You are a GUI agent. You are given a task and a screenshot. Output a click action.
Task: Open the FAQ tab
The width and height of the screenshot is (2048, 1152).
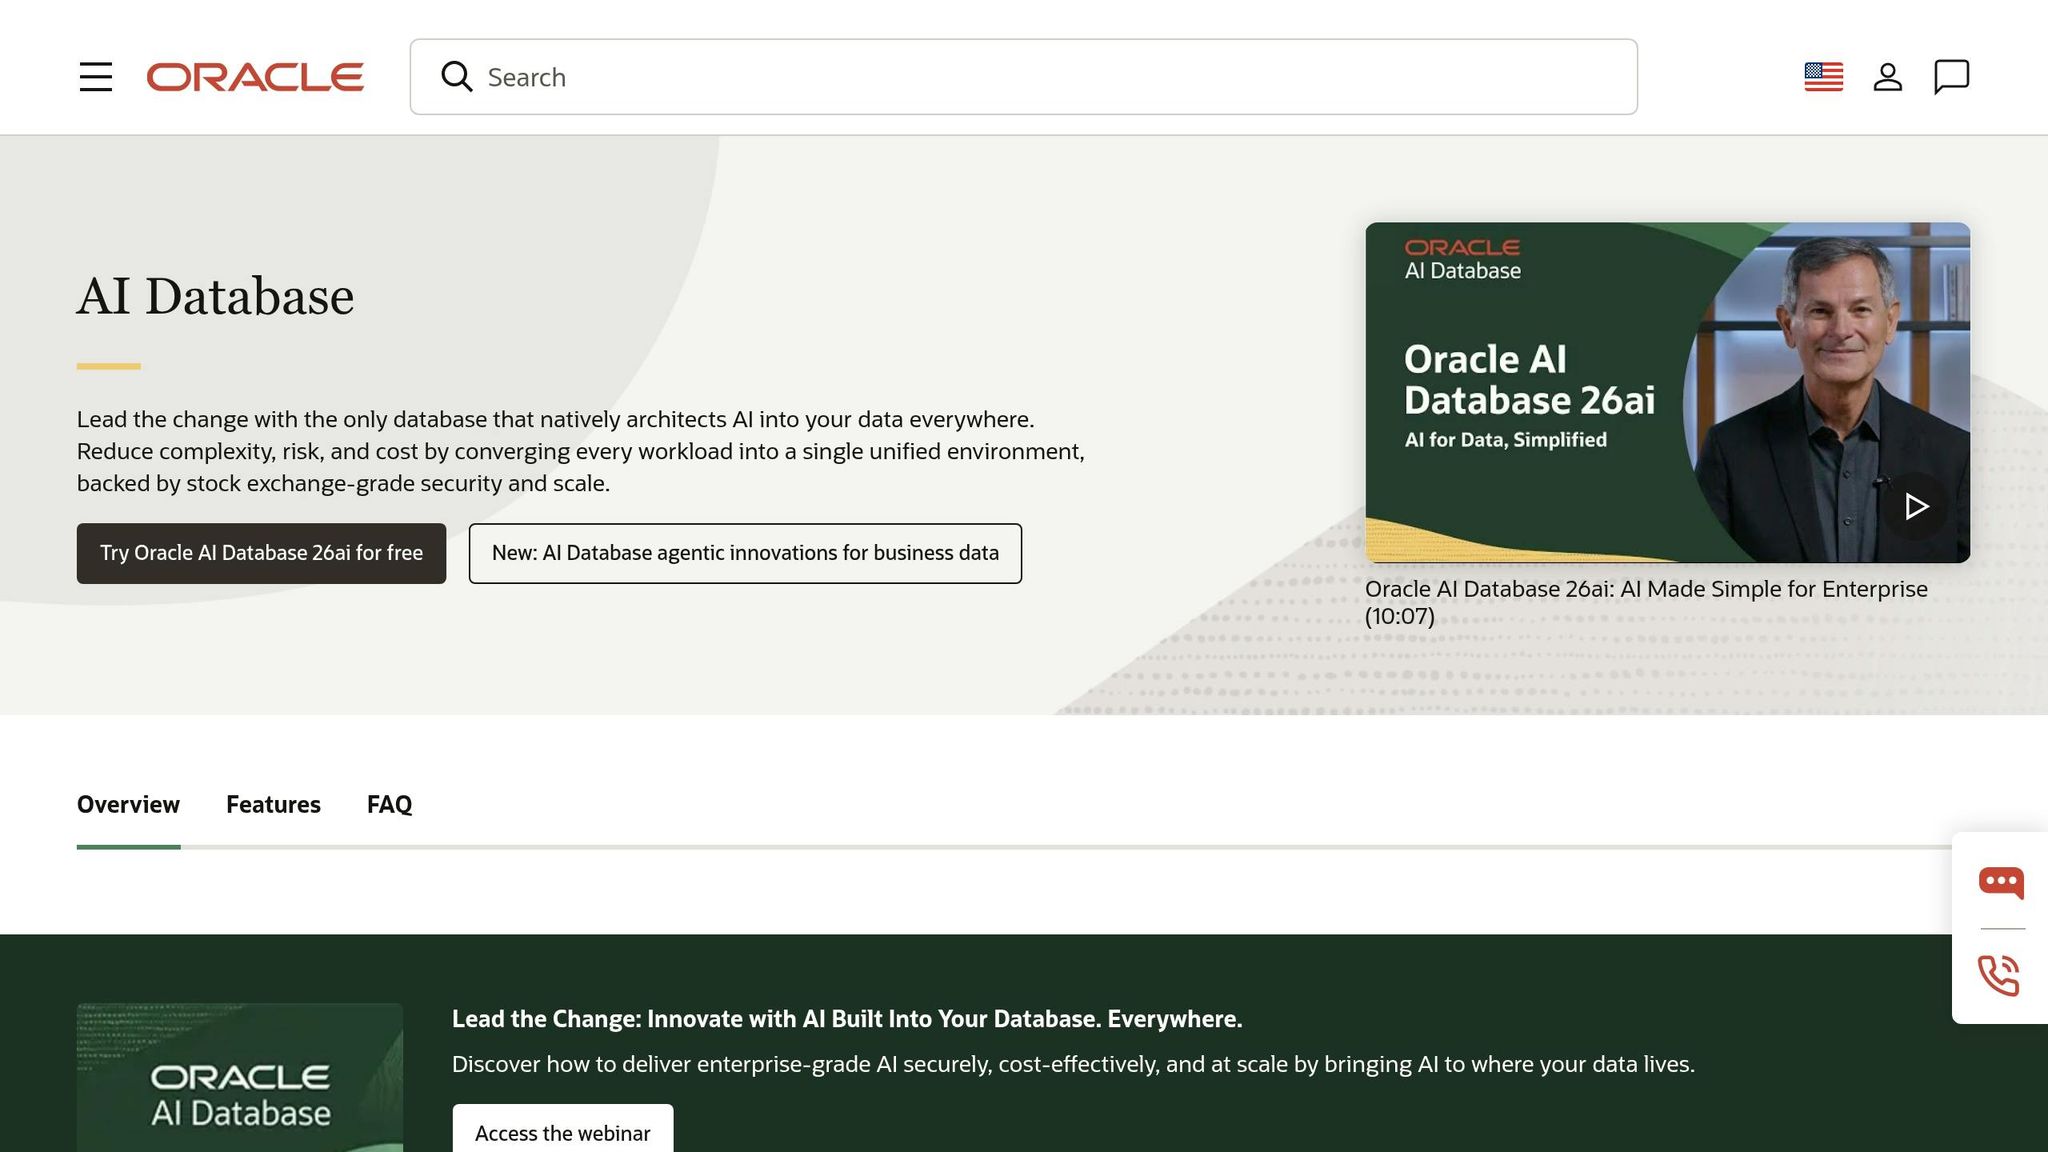pyautogui.click(x=389, y=804)
